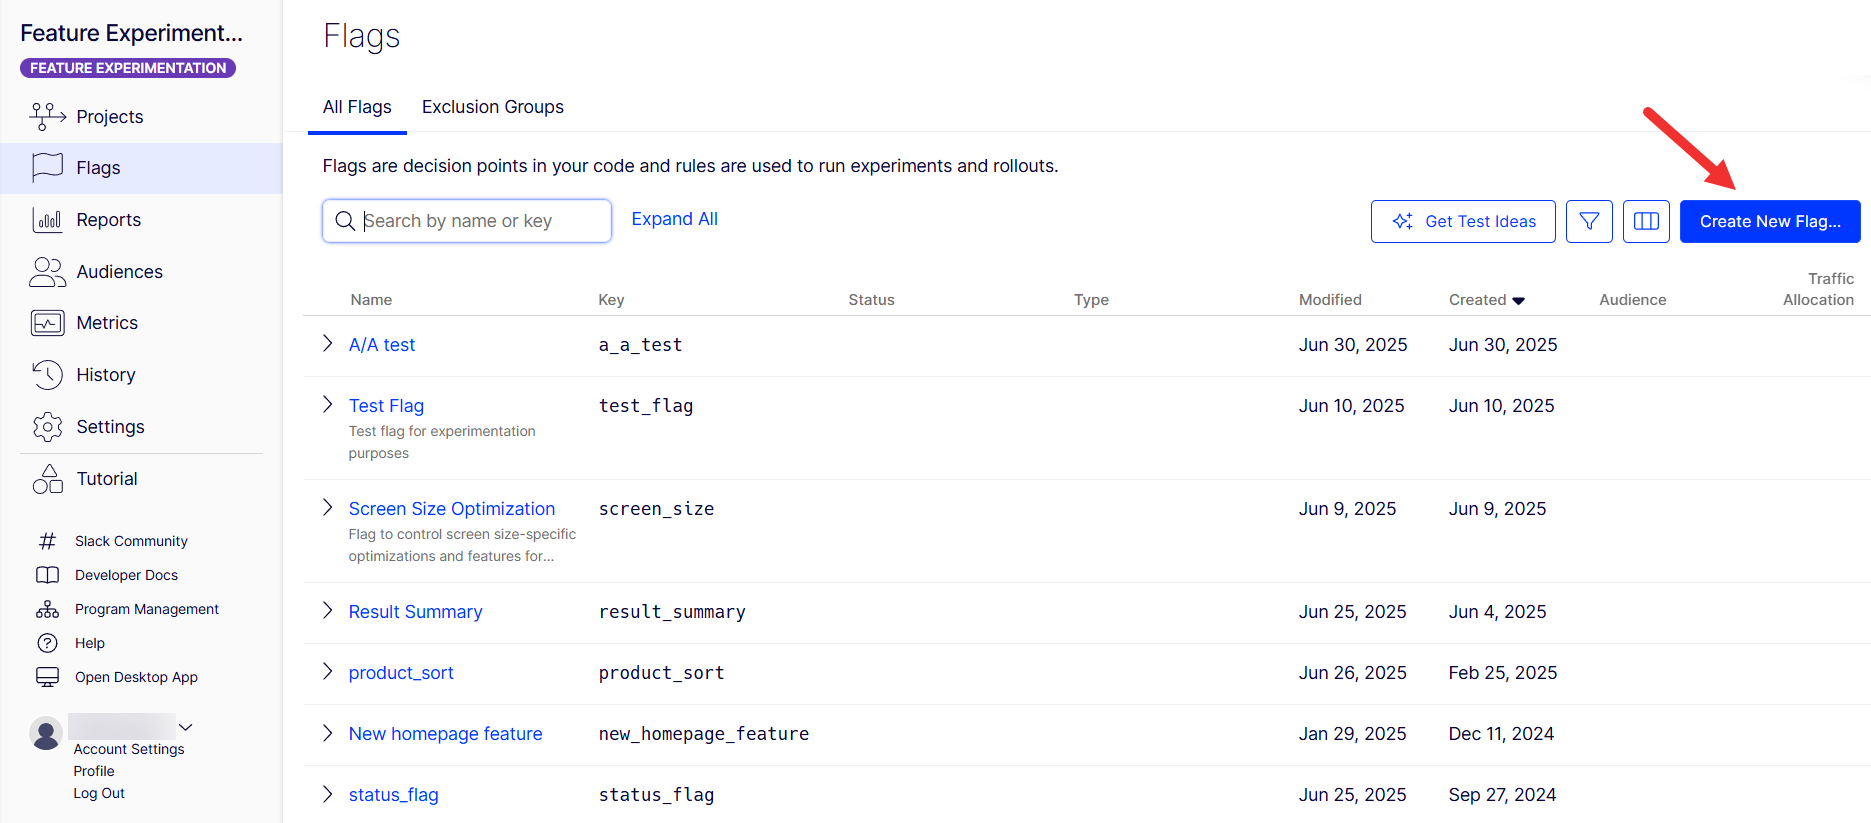Focus the Search by name or key field
This screenshot has height=823, width=1871.
point(467,221)
